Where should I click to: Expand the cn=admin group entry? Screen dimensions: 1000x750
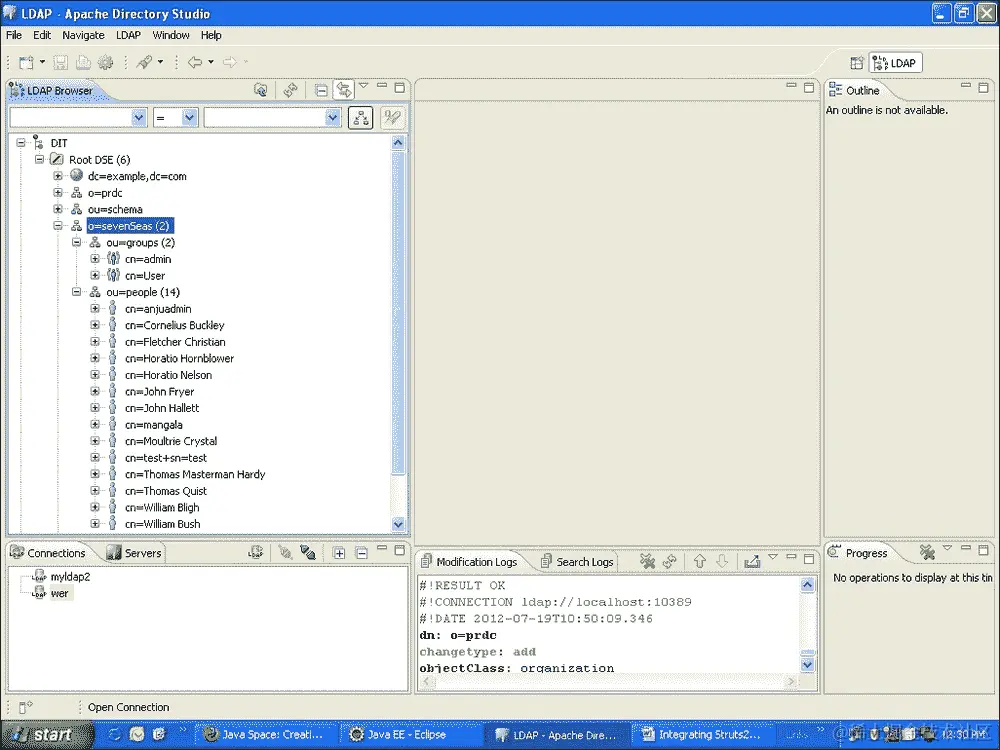[95, 259]
